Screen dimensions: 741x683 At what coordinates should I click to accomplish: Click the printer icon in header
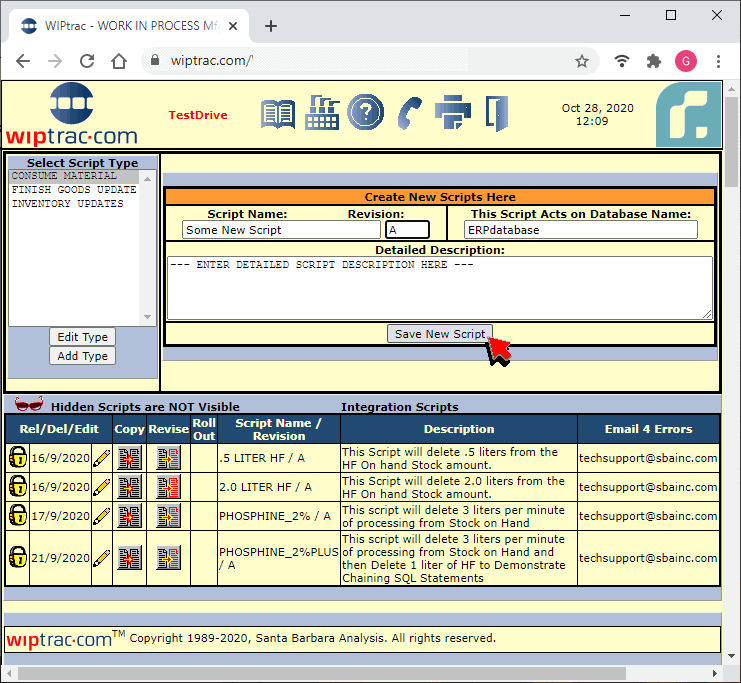[x=452, y=112]
